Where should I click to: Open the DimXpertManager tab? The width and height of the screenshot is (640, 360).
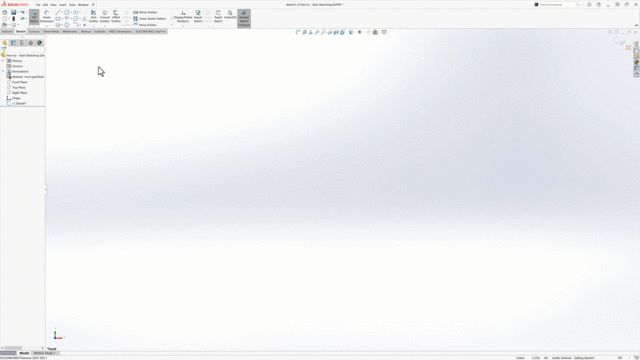[x=31, y=43]
